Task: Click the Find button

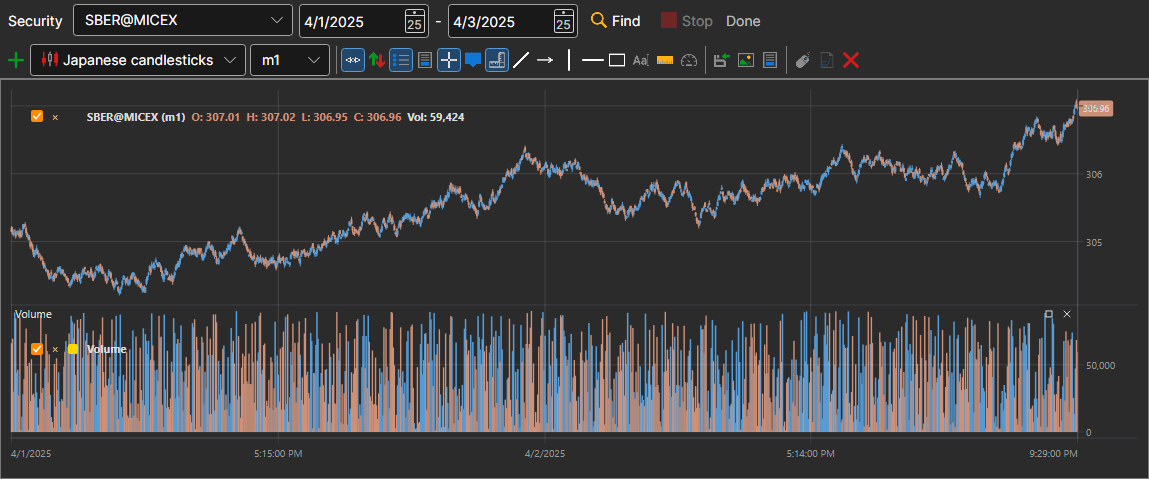Action: (x=616, y=21)
